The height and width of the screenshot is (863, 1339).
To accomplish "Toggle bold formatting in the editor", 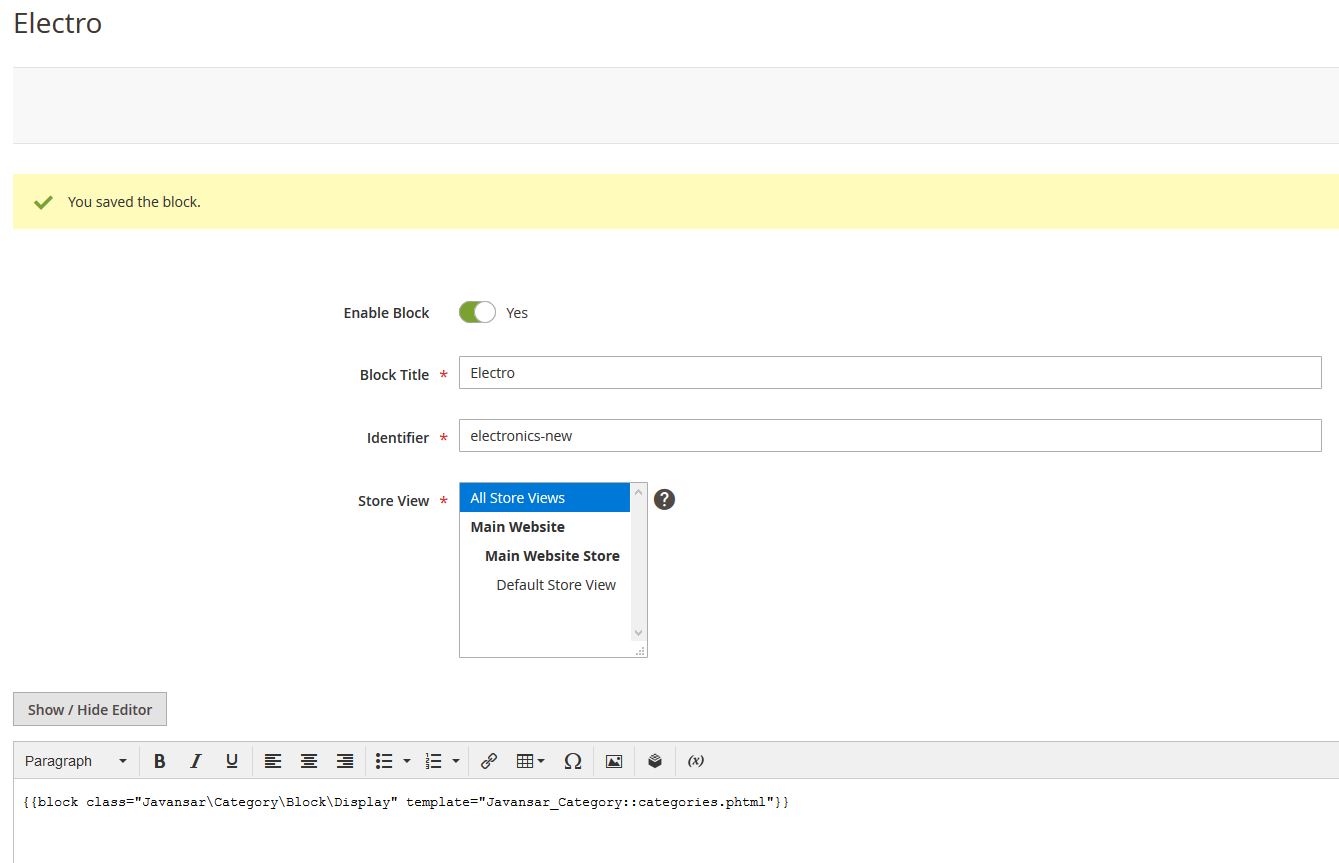I will [x=159, y=761].
